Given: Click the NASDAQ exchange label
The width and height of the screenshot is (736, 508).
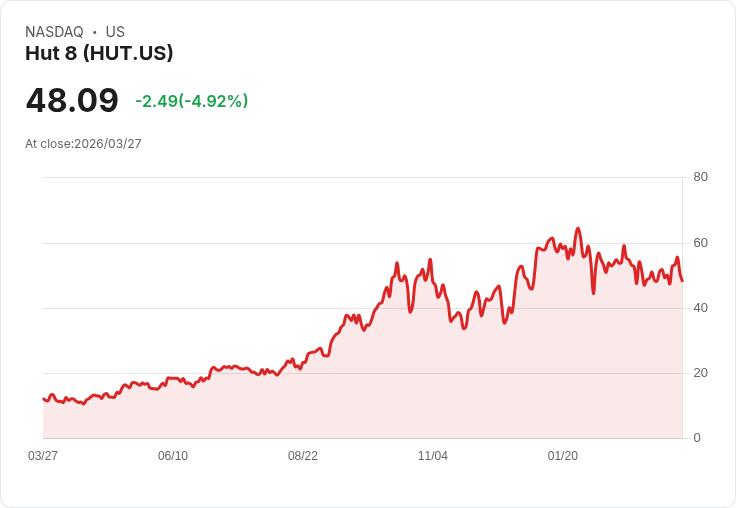Looking at the screenshot, I should coord(54,32).
